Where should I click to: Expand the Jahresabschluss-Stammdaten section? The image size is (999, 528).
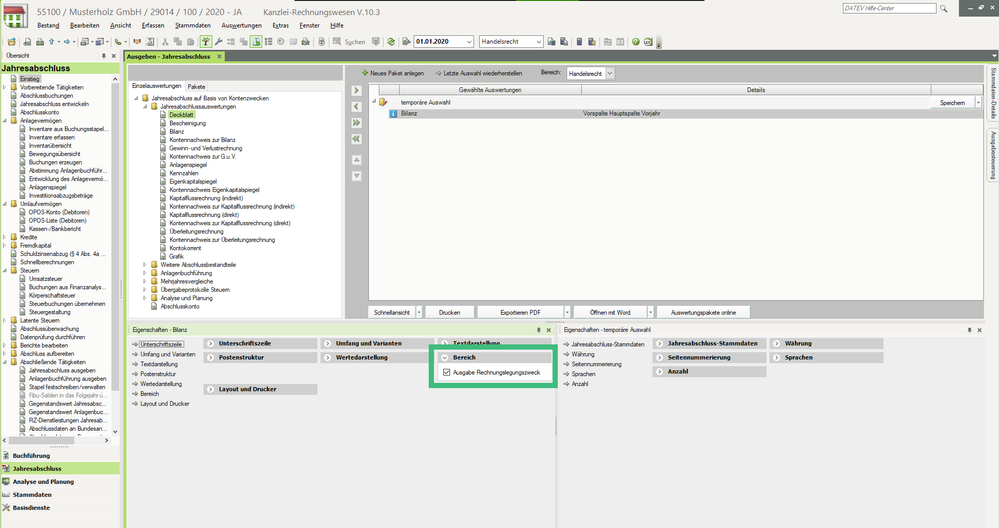pos(659,343)
